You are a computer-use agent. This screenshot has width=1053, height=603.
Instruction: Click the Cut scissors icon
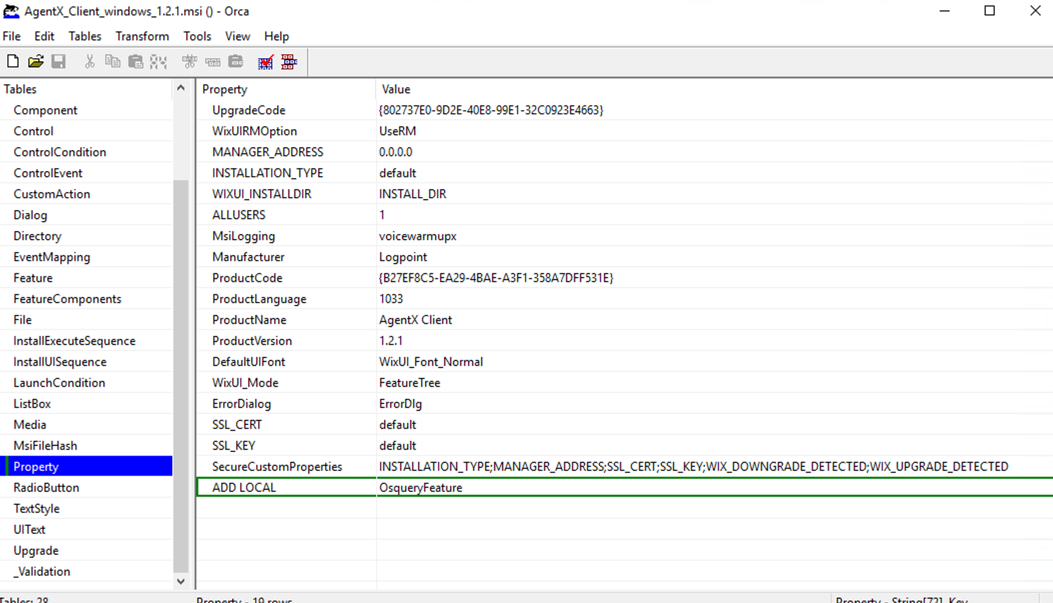[x=90, y=62]
